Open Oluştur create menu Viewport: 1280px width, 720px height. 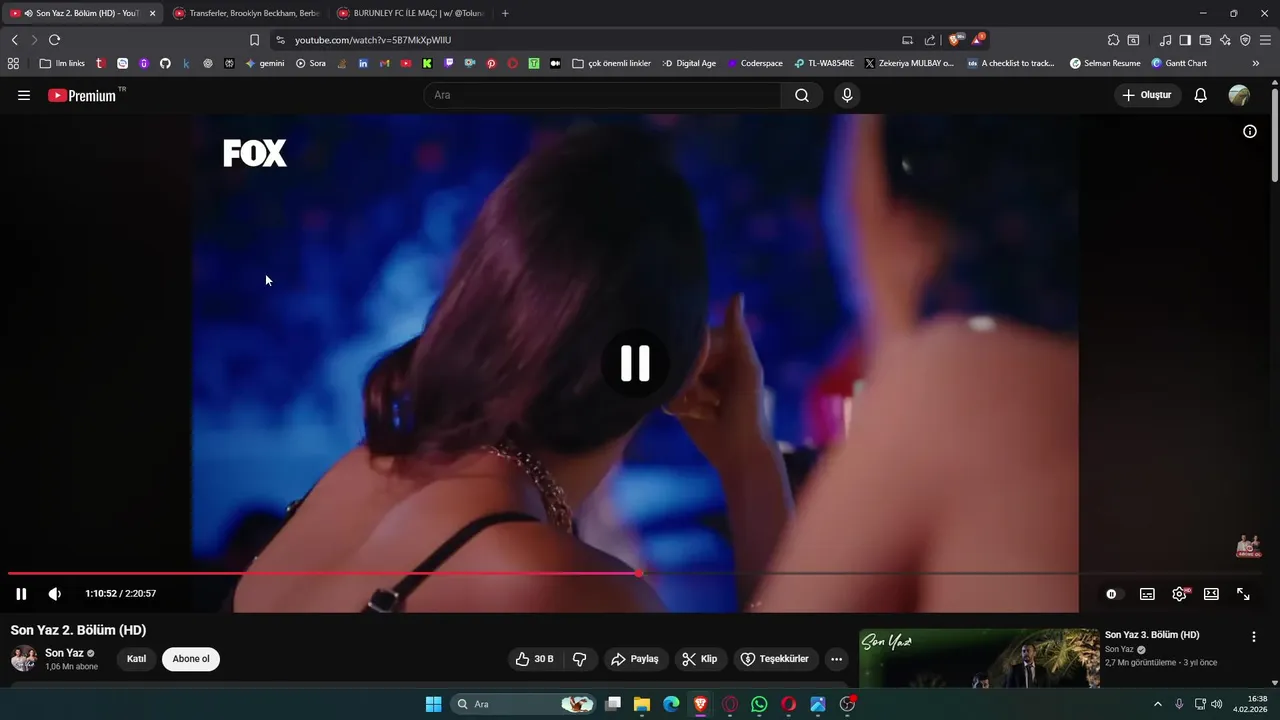click(x=1148, y=95)
